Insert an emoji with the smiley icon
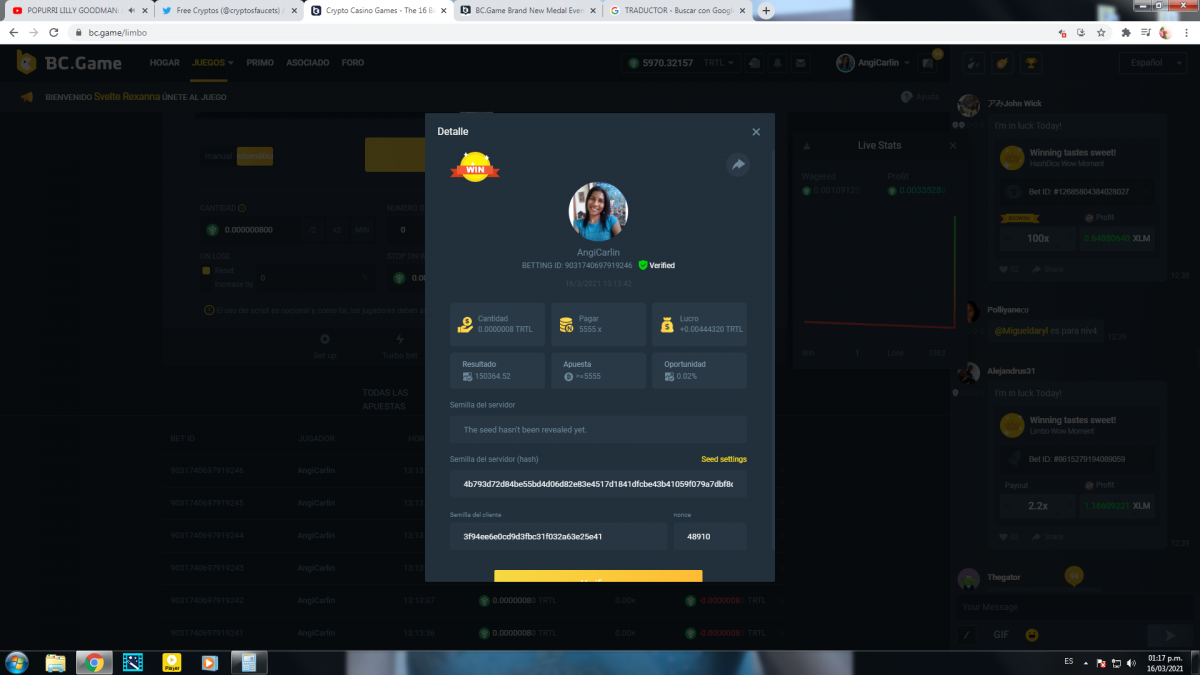The height and width of the screenshot is (675, 1200). pyautogui.click(x=1033, y=635)
